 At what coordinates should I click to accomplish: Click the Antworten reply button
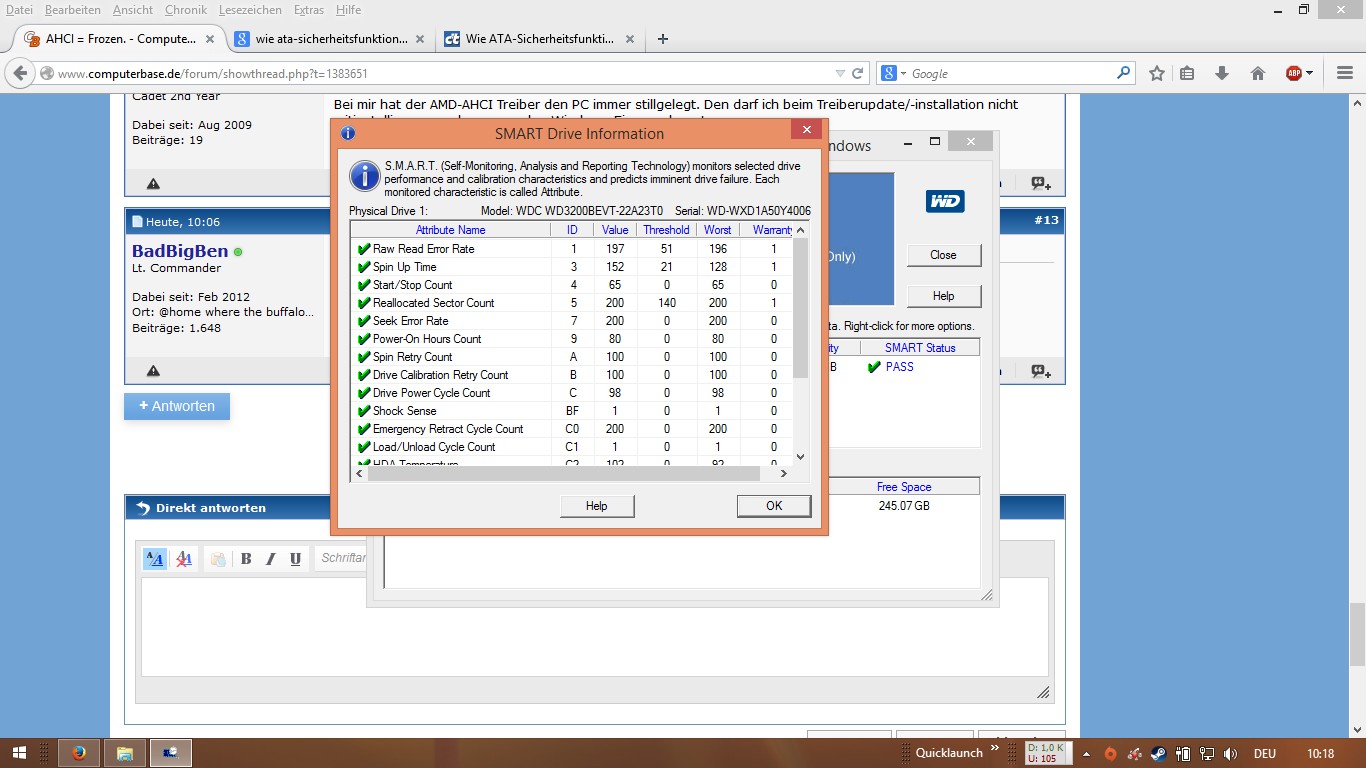(x=177, y=406)
